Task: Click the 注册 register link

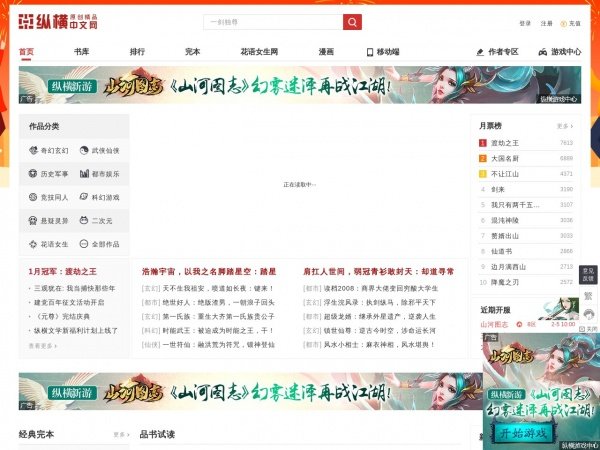Action: pyautogui.click(x=546, y=24)
